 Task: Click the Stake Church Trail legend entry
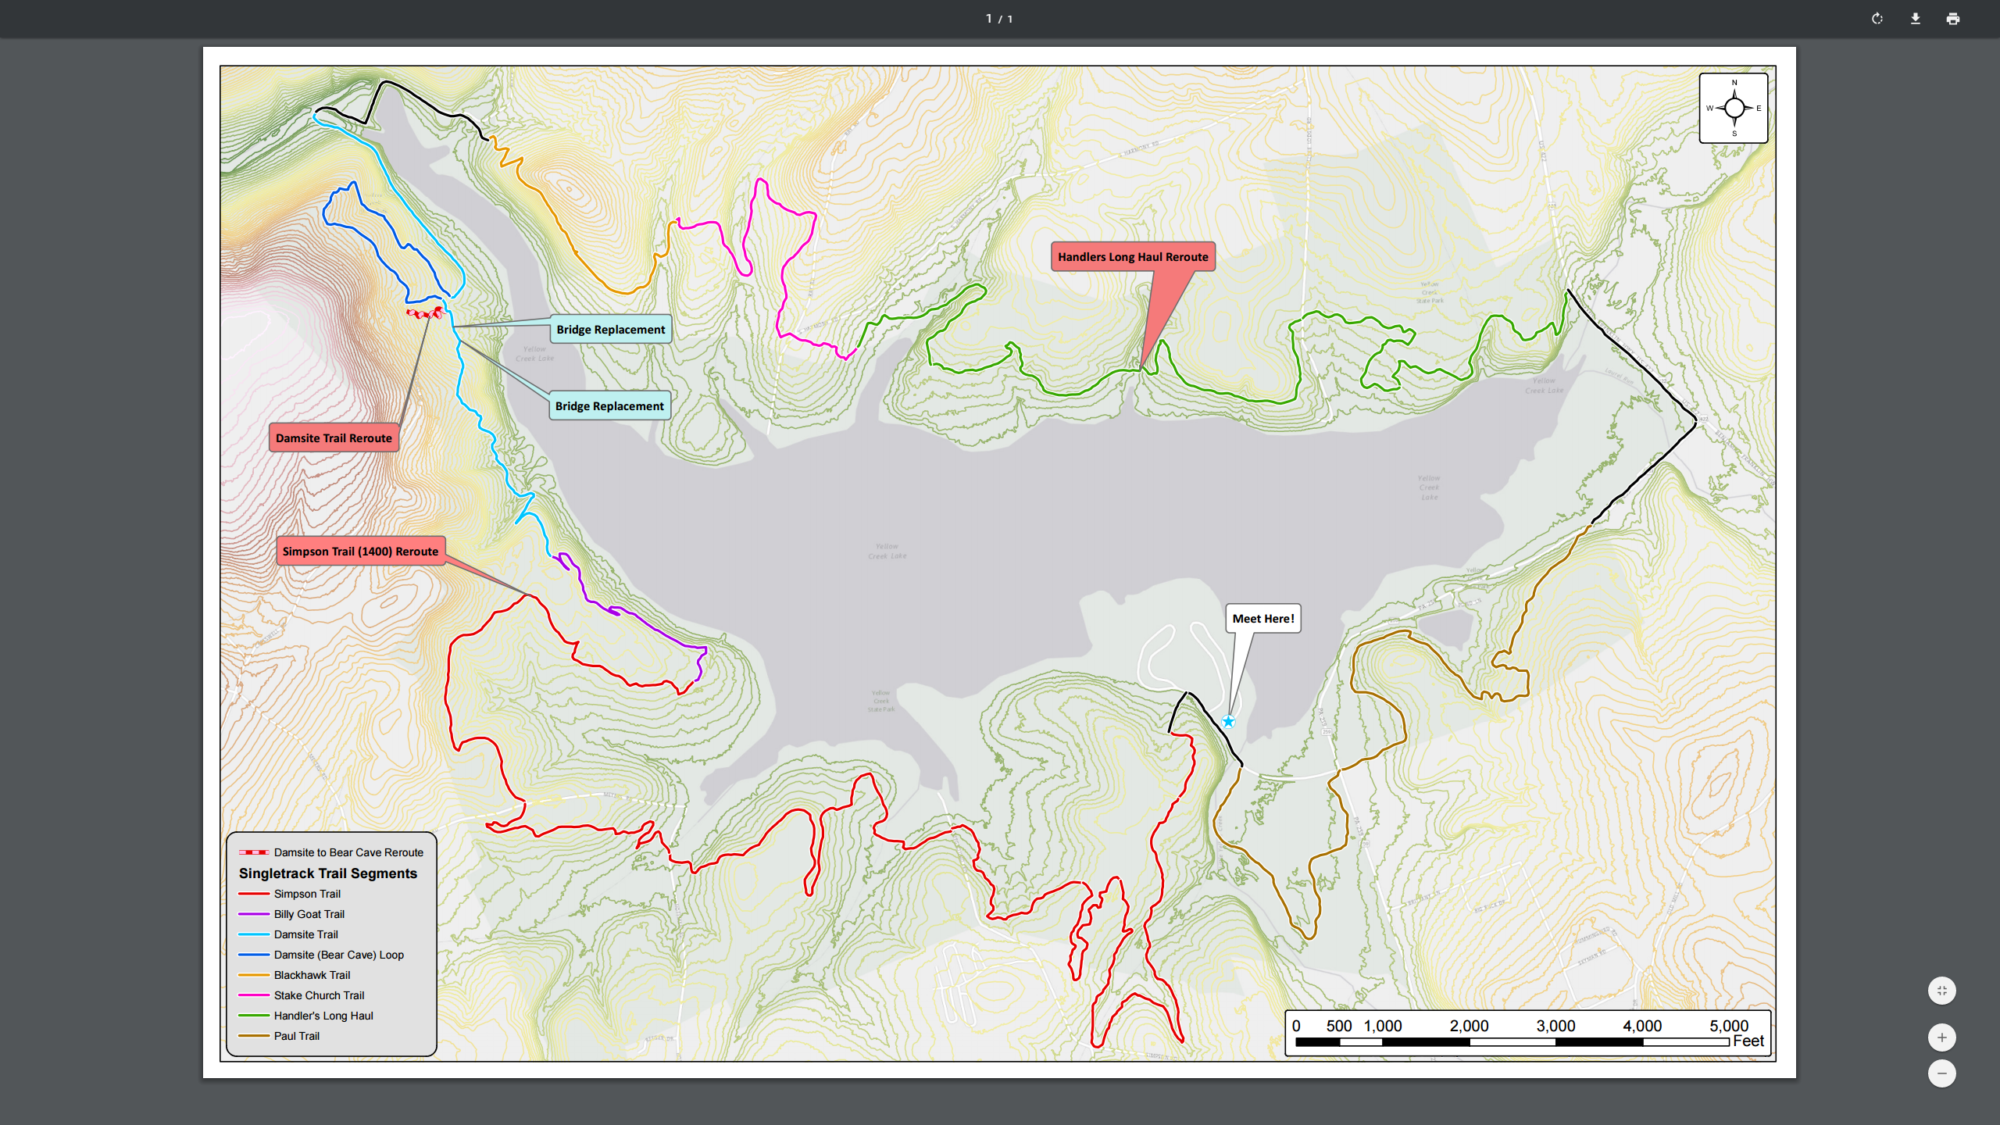319,995
